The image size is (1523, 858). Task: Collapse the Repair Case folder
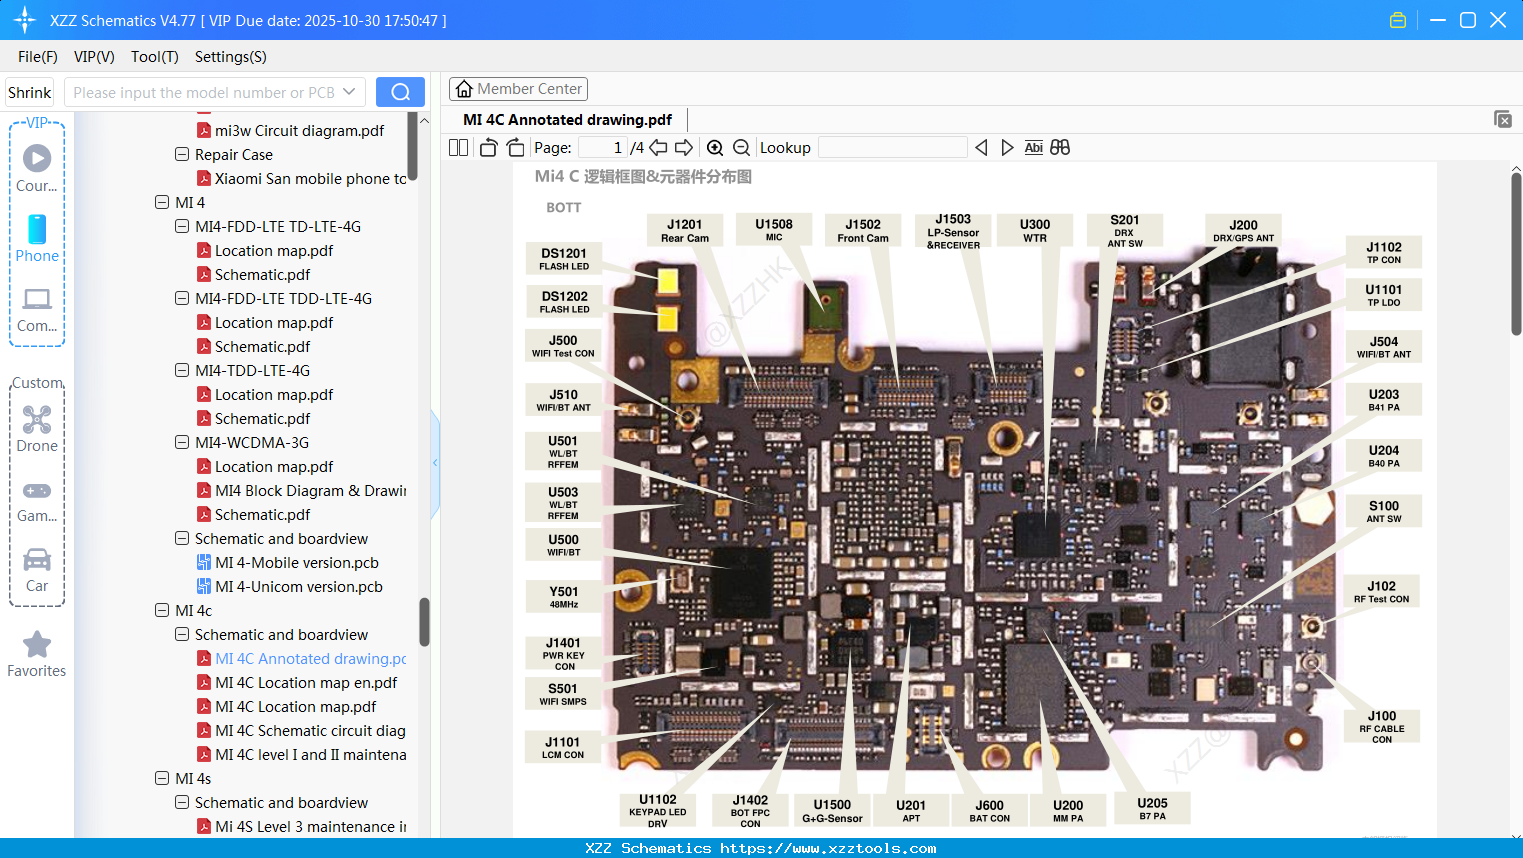pyautogui.click(x=182, y=154)
